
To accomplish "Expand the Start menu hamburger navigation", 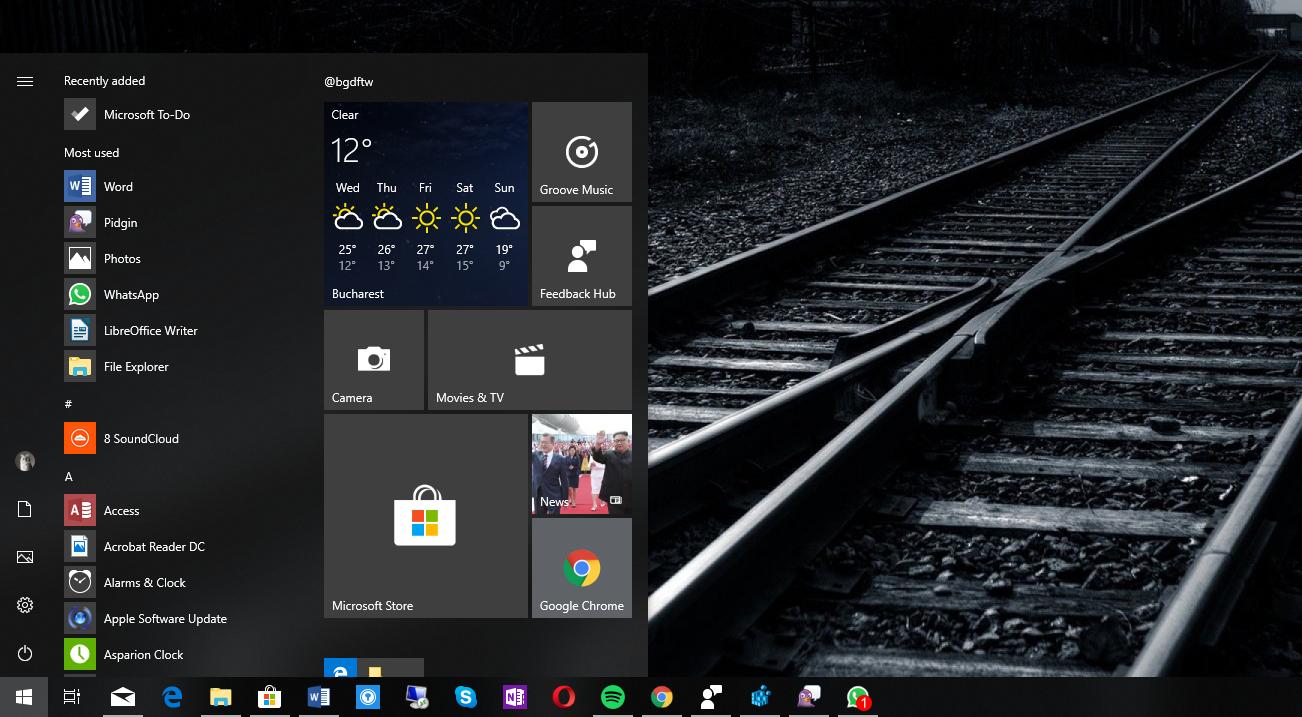I will click(25, 81).
